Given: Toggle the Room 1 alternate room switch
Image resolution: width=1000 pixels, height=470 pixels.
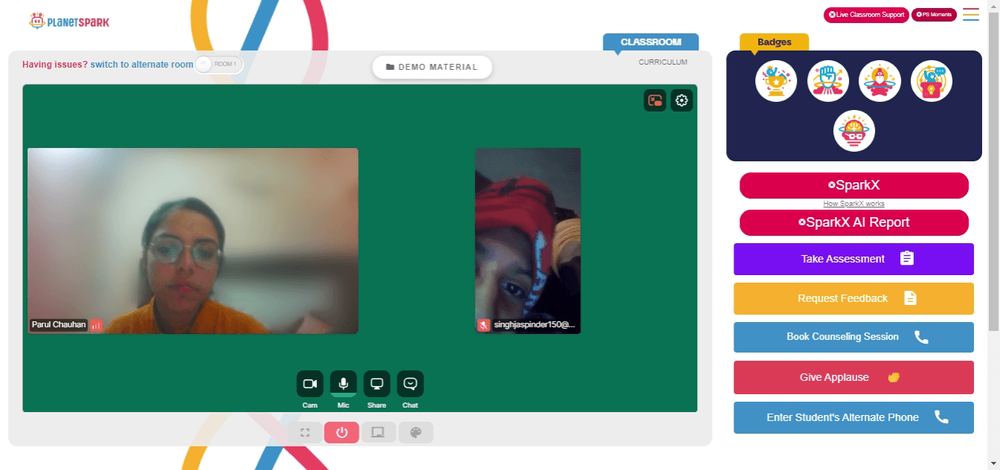Looking at the screenshot, I should click(218, 64).
